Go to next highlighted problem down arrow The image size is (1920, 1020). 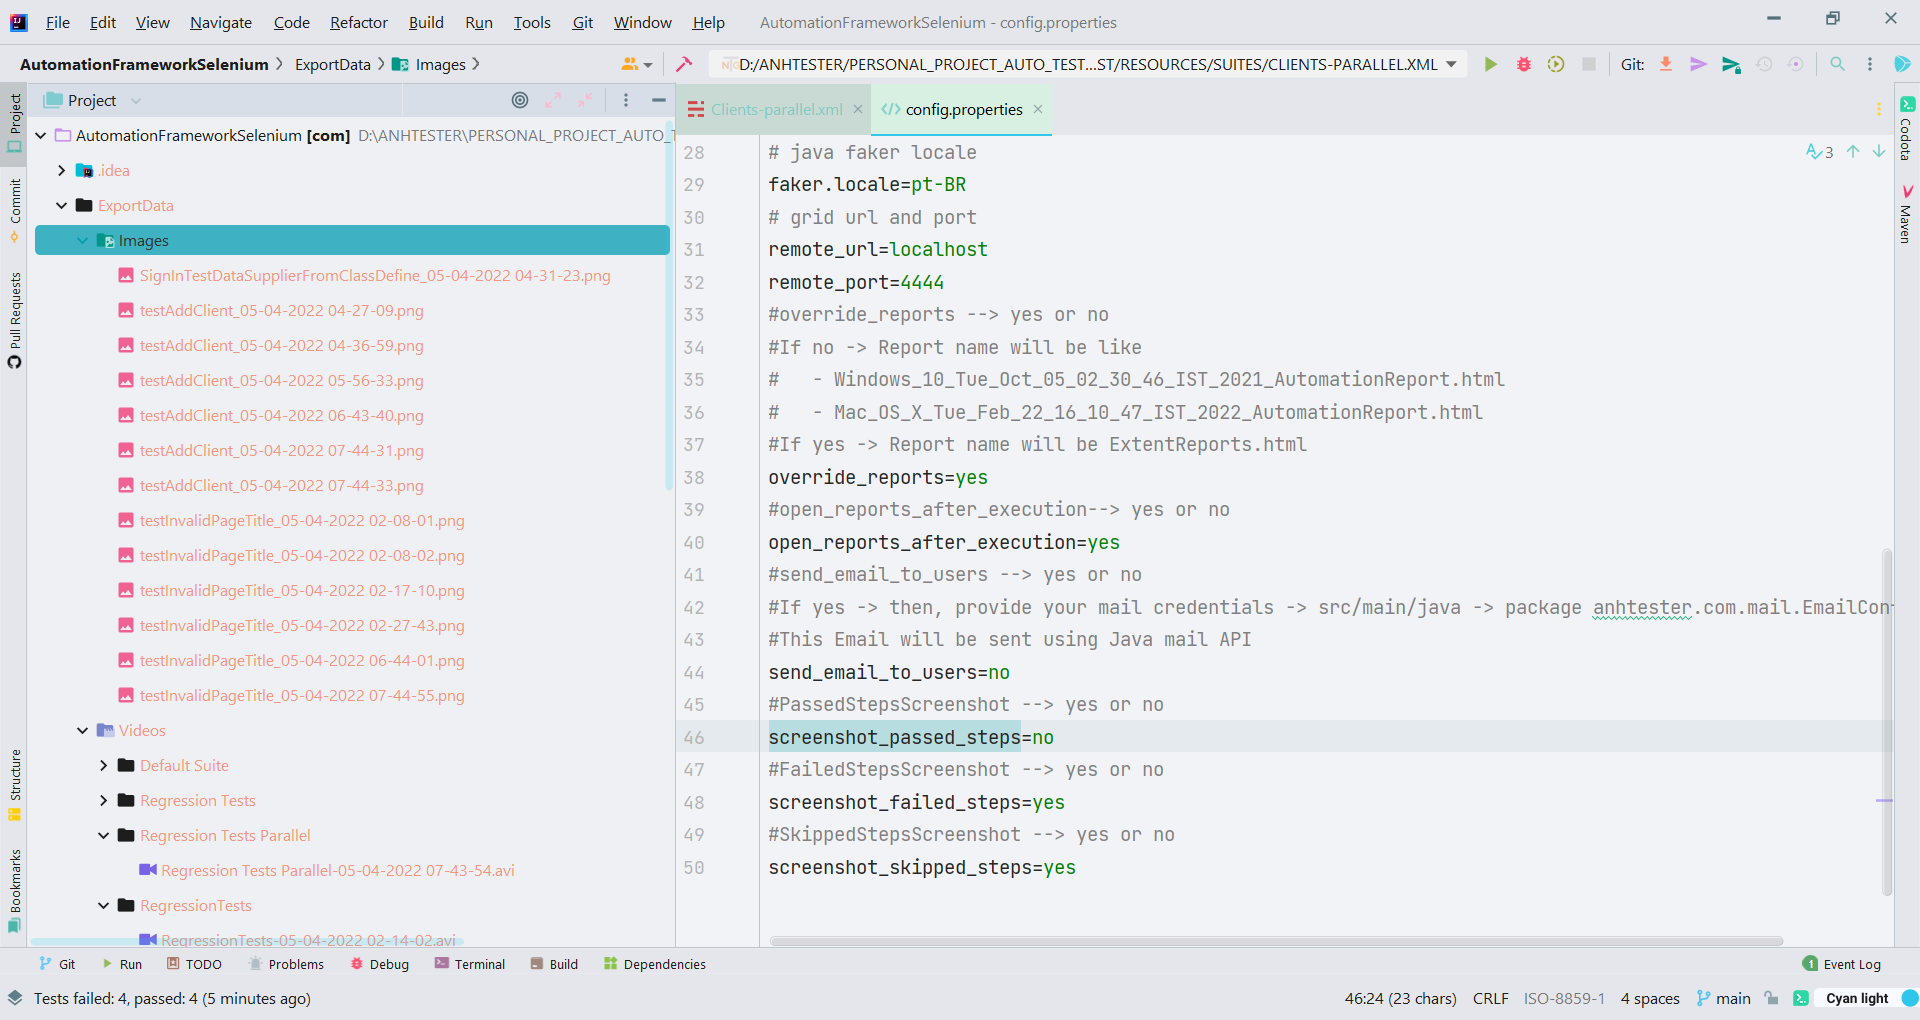(1879, 151)
